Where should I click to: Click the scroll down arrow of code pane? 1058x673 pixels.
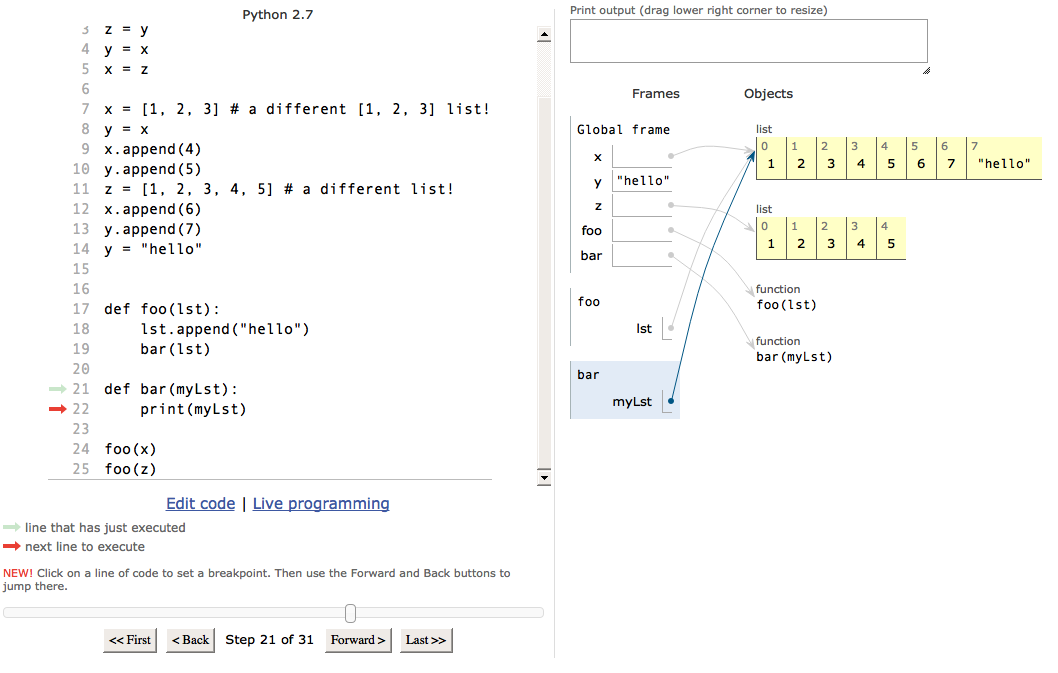pos(544,477)
